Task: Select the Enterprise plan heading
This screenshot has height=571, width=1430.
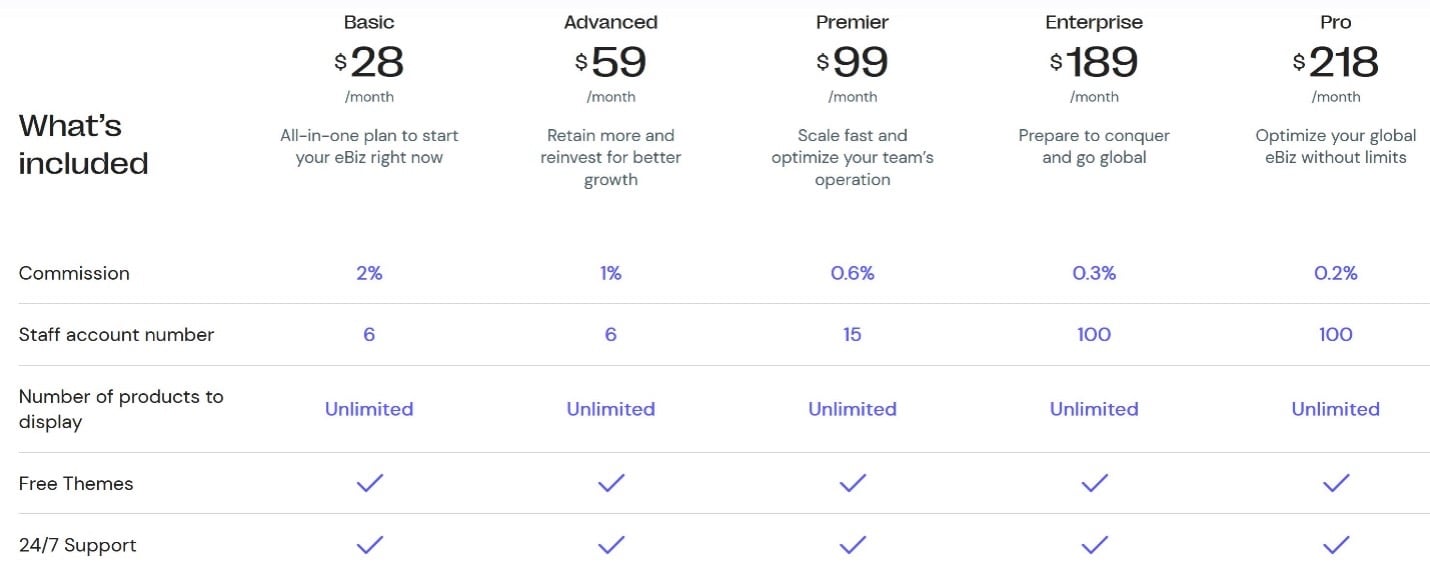Action: (1094, 22)
